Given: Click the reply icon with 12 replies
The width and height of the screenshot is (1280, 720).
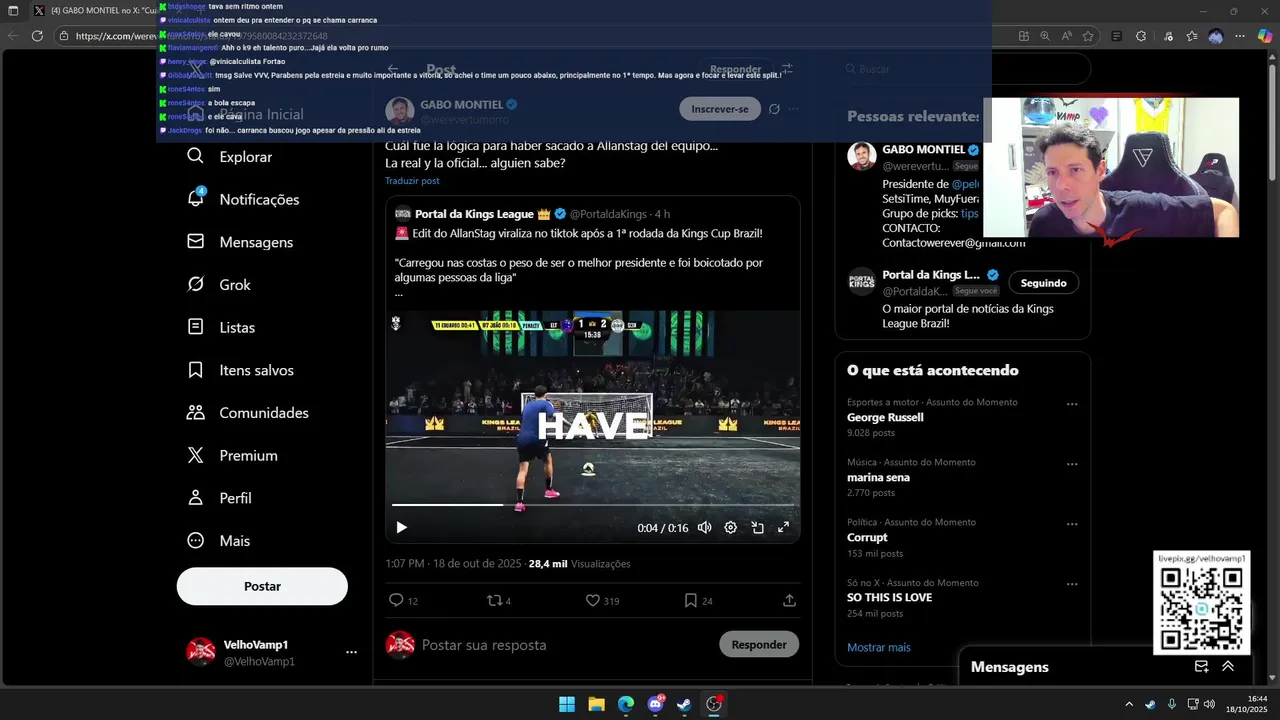Looking at the screenshot, I should tap(396, 600).
